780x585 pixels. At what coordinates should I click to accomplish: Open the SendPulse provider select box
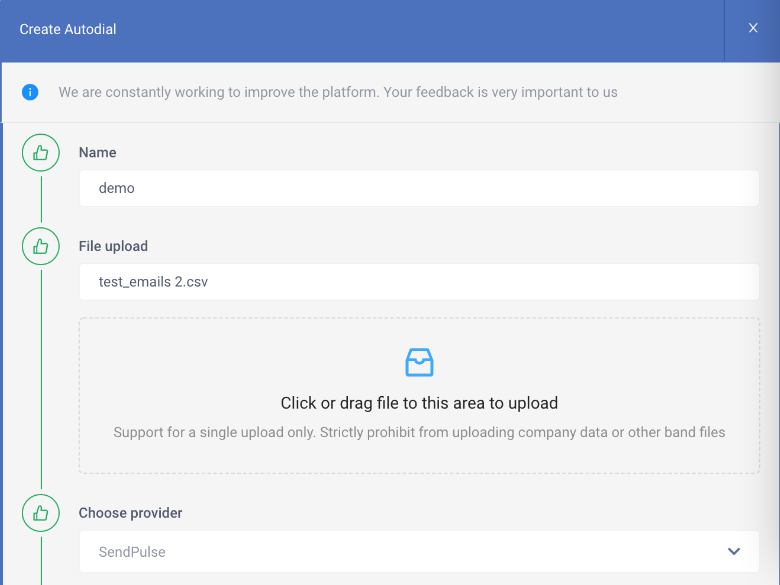coord(419,551)
